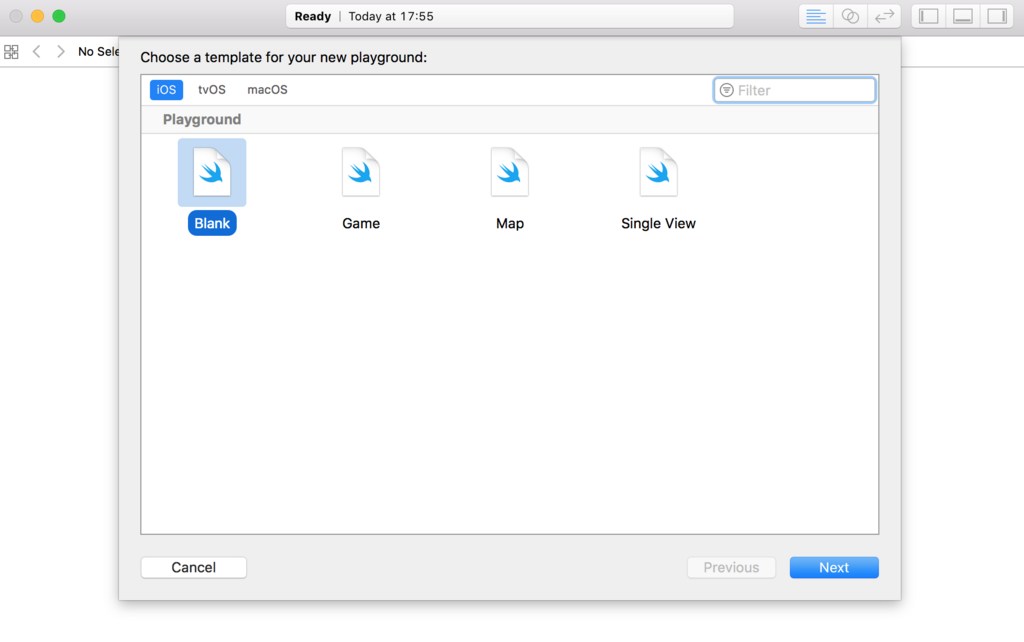Toggle the navigator panel

pyautogui.click(x=928, y=16)
